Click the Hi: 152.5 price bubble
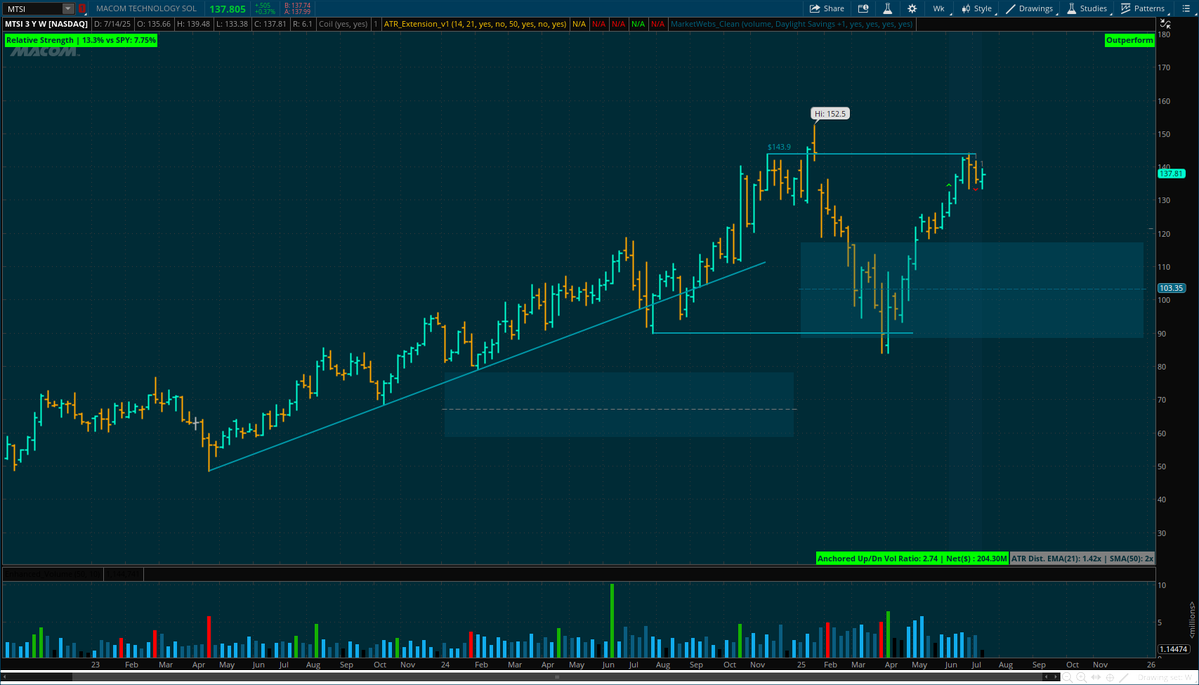 [830, 113]
